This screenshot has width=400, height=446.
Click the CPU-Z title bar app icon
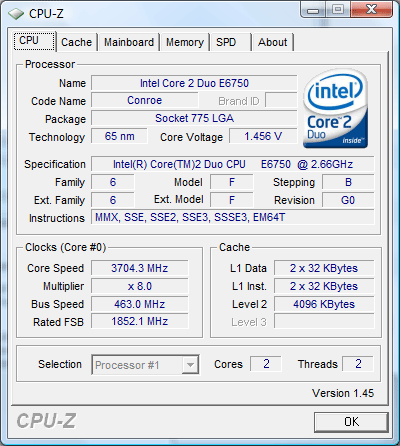click(x=16, y=14)
